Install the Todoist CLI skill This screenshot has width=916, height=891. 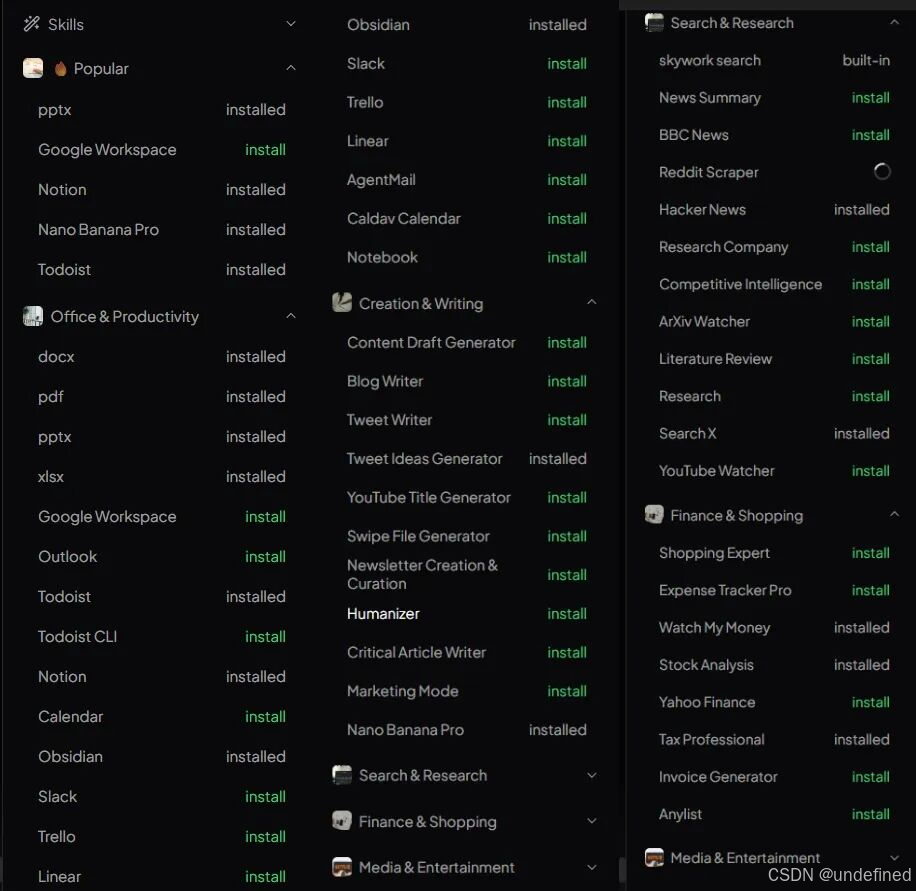(265, 636)
